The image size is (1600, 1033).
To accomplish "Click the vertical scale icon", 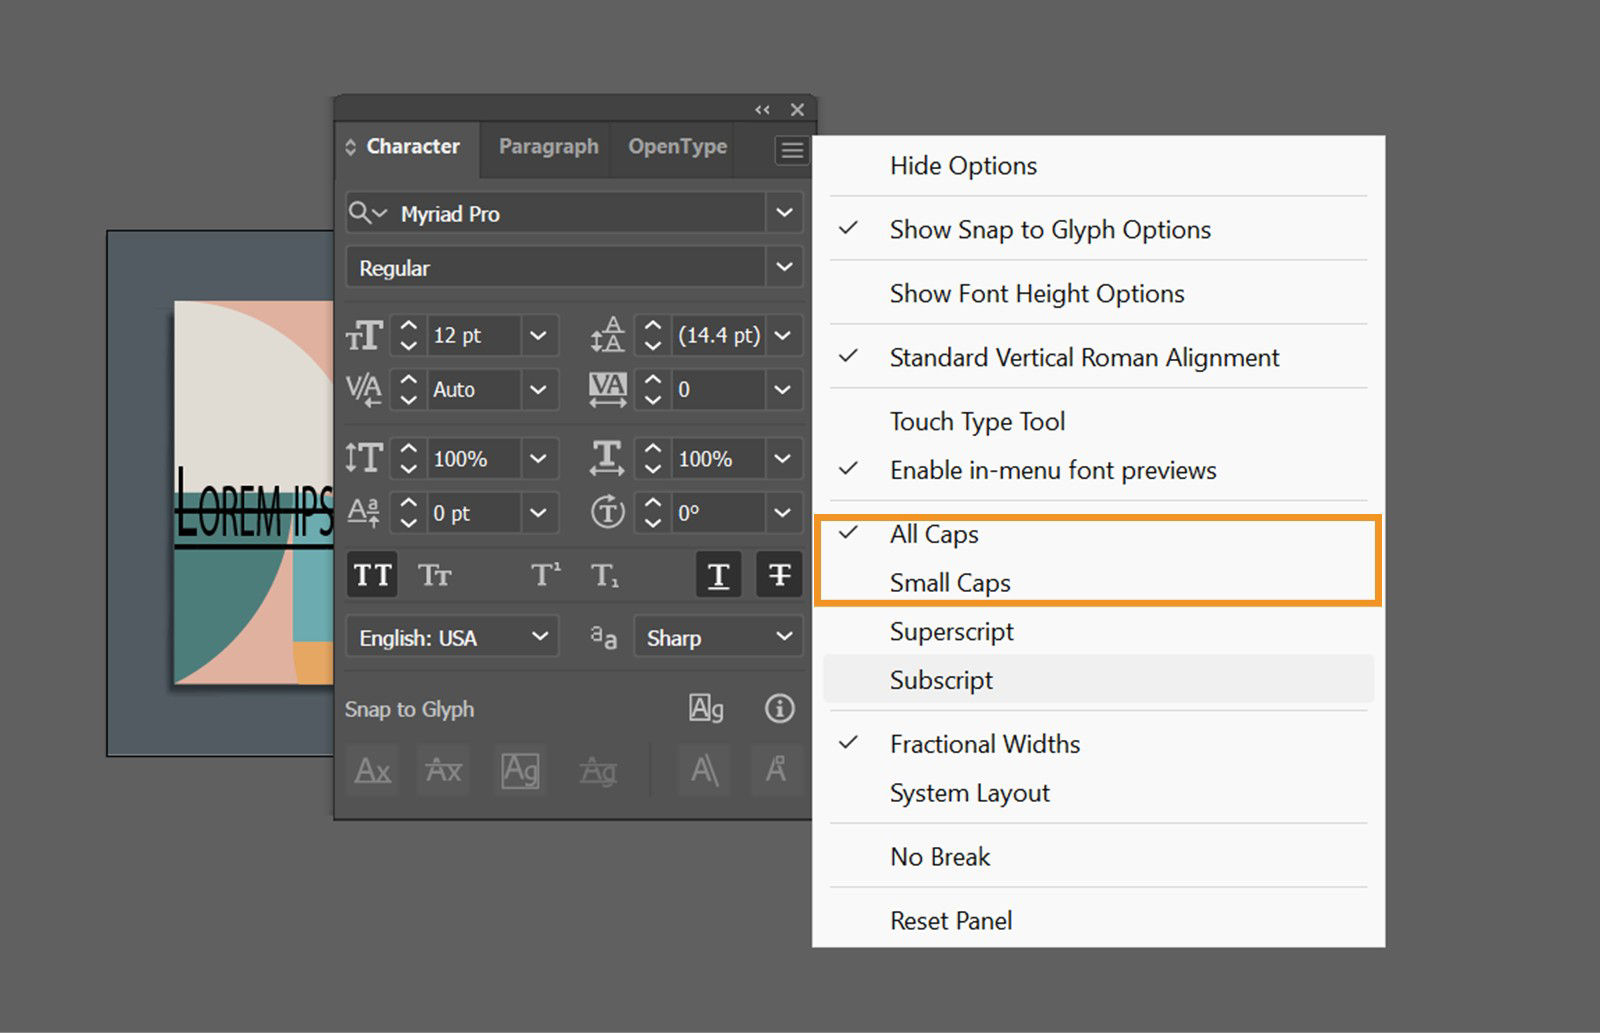I will point(364,458).
